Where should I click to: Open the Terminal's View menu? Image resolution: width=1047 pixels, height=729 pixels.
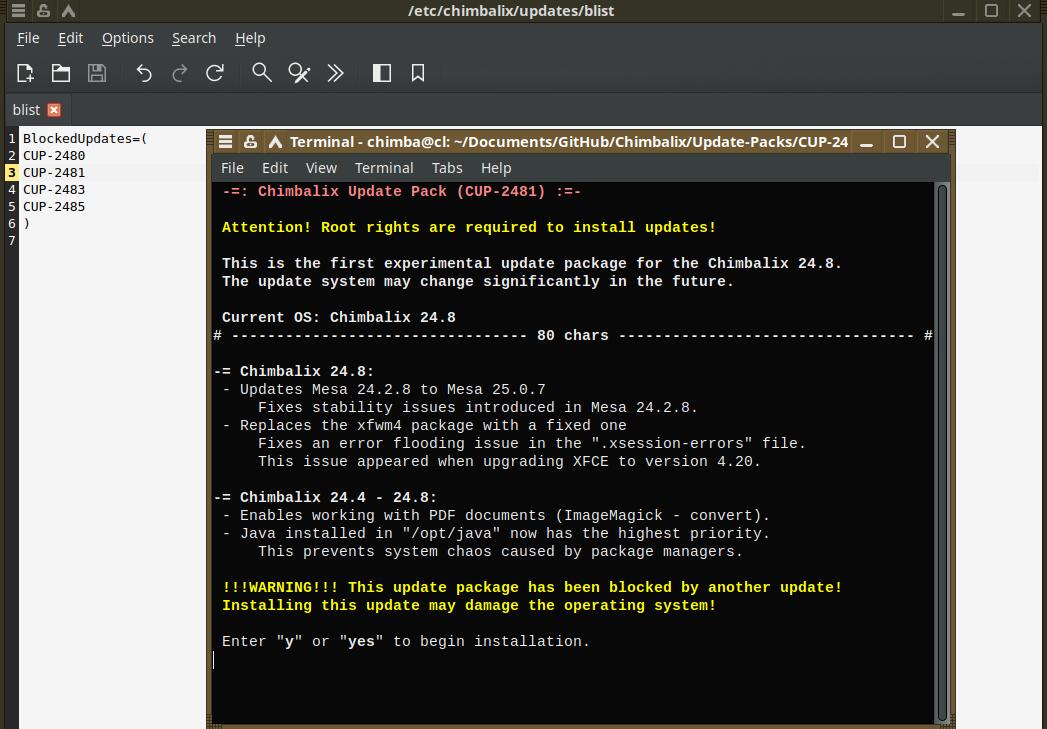click(x=321, y=168)
